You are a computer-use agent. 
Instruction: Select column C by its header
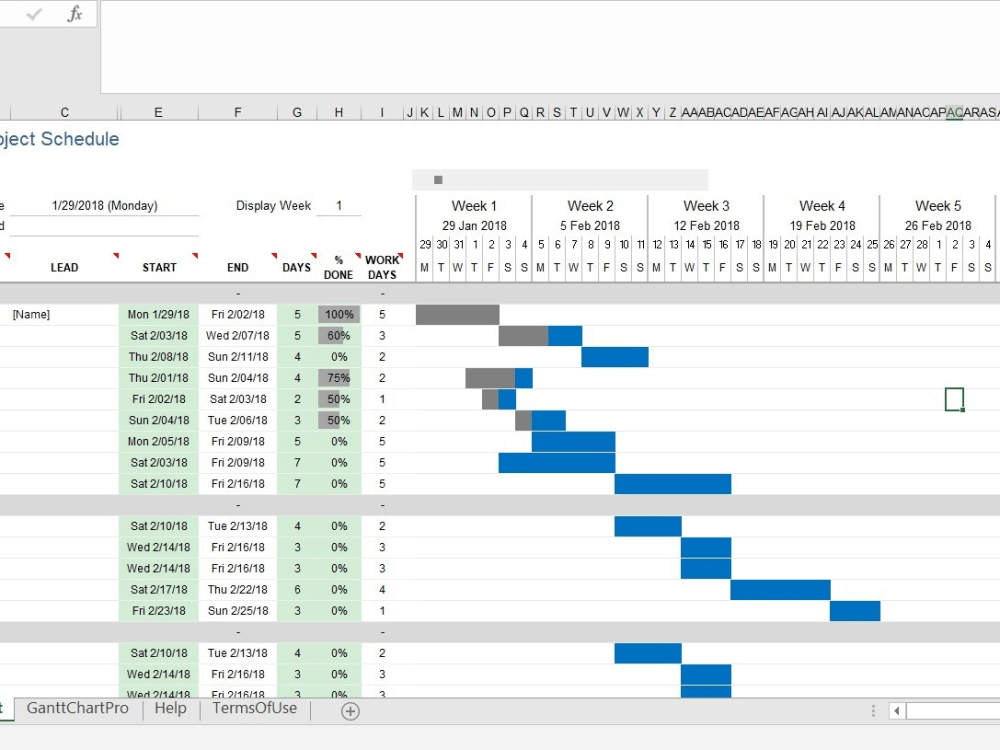(64, 112)
